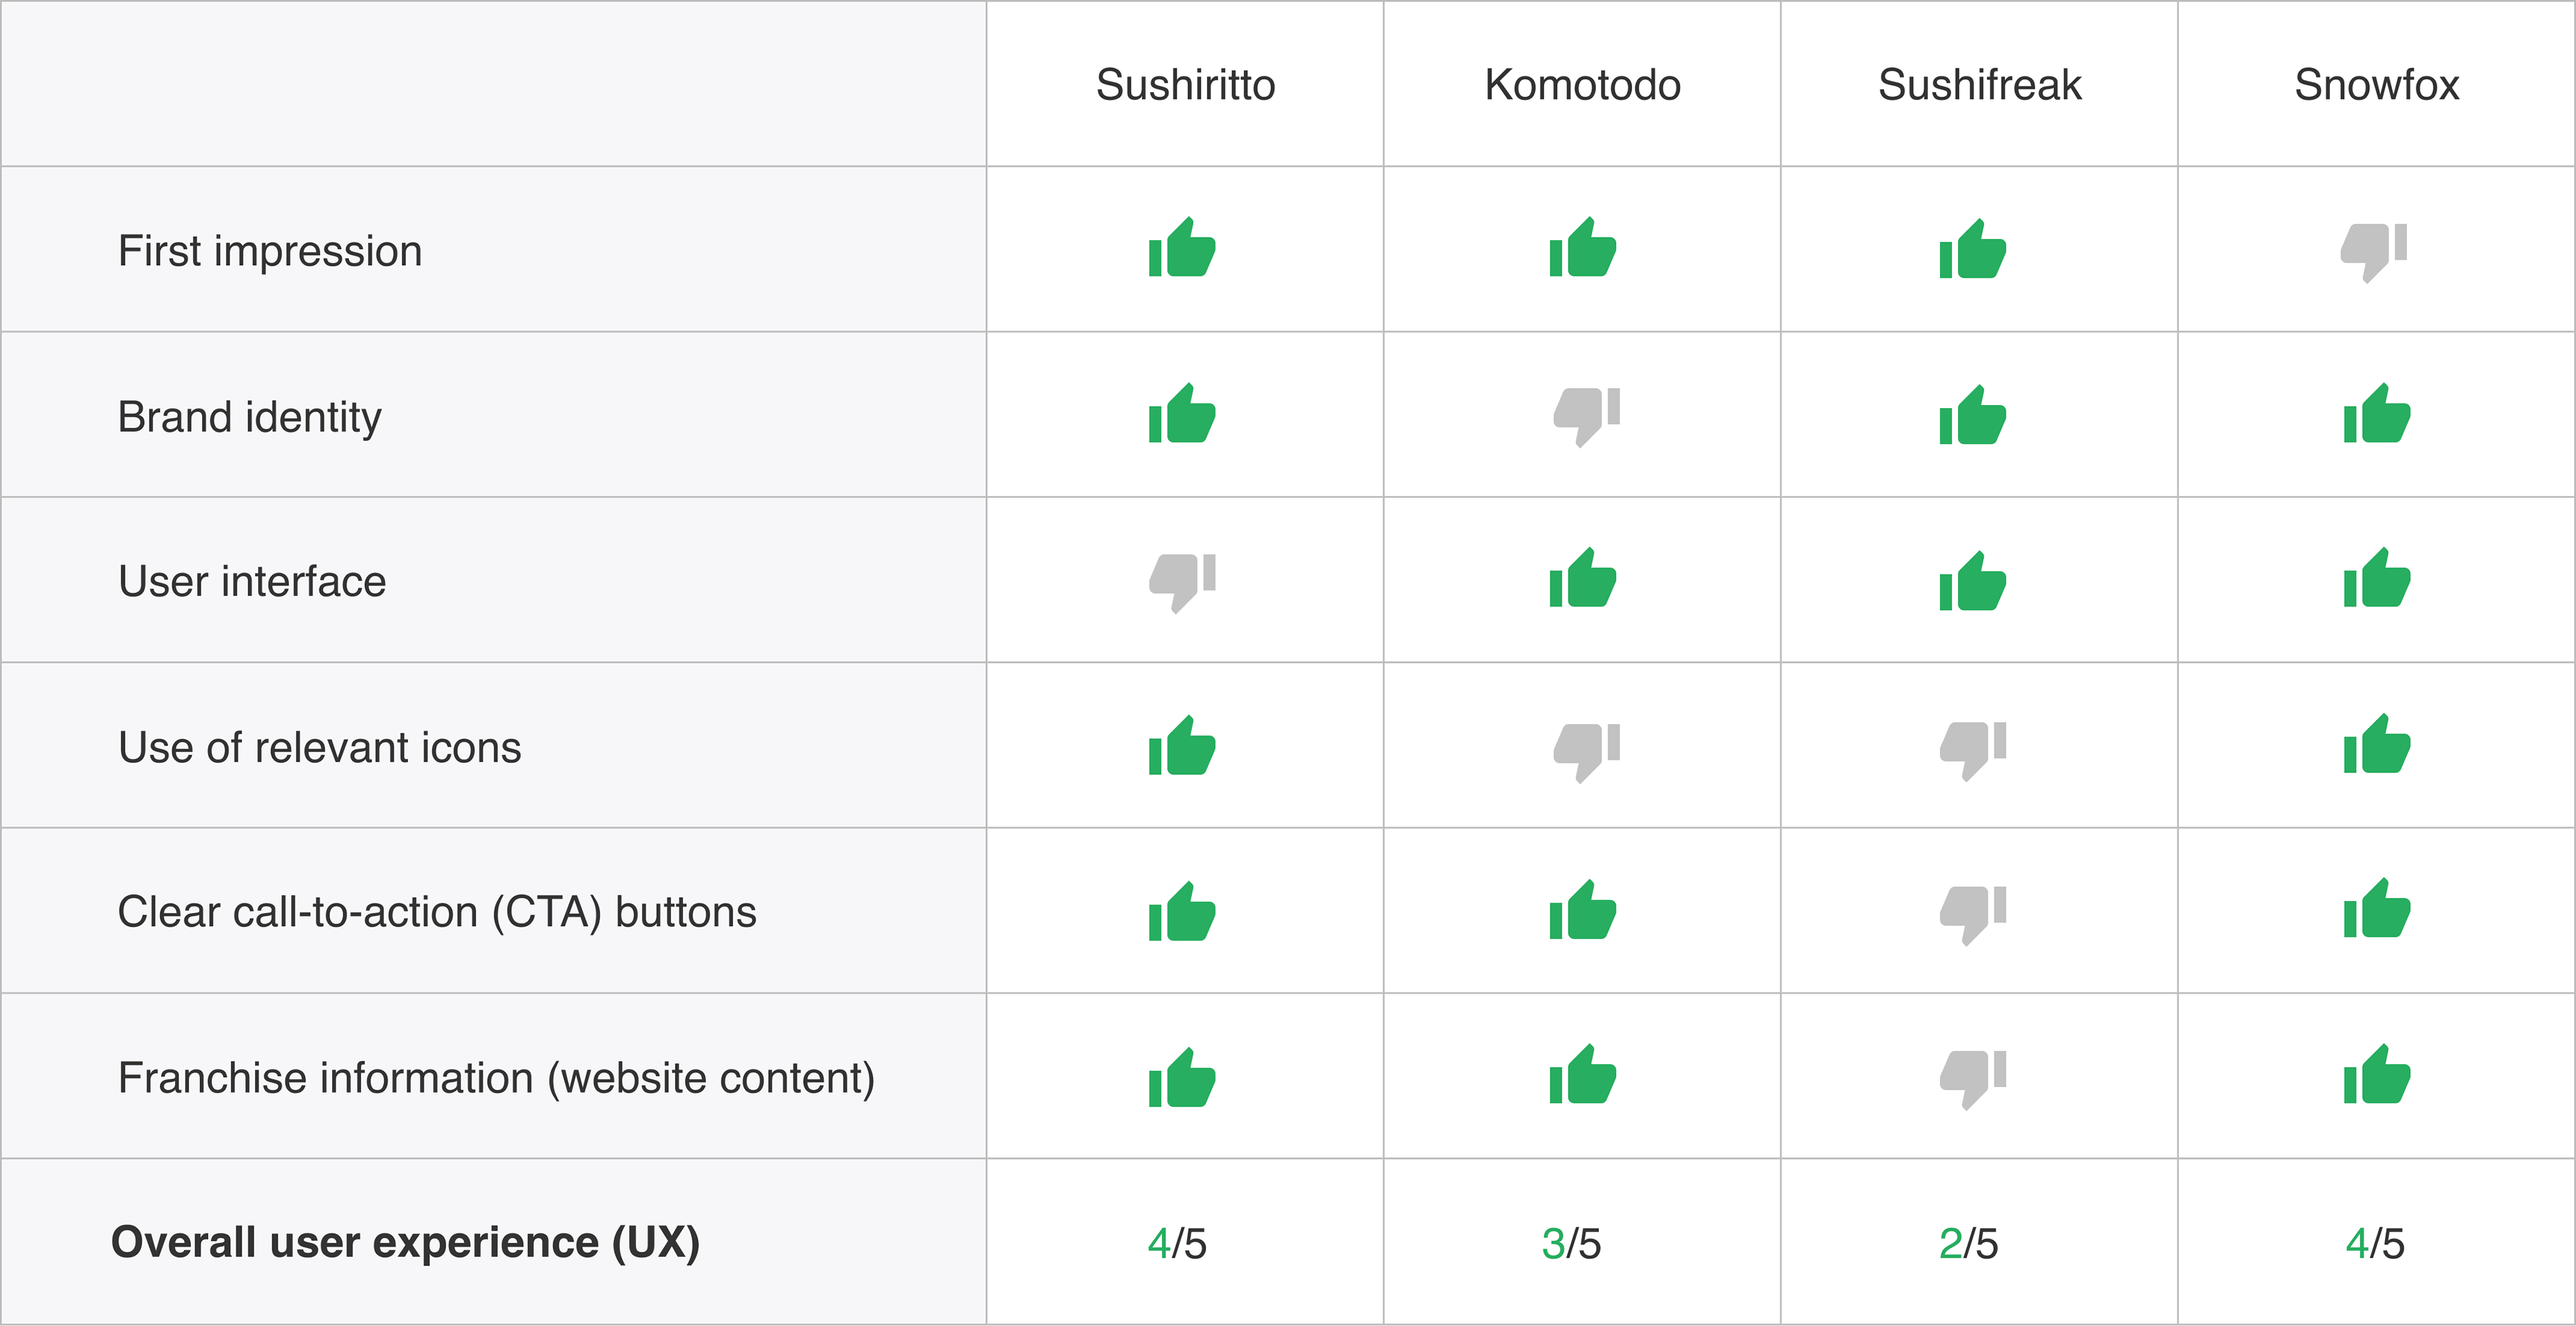Click Sushifreak's CTA buttons thumbs-down icon
The width and height of the screenshot is (2576, 1326).
[x=1973, y=915]
